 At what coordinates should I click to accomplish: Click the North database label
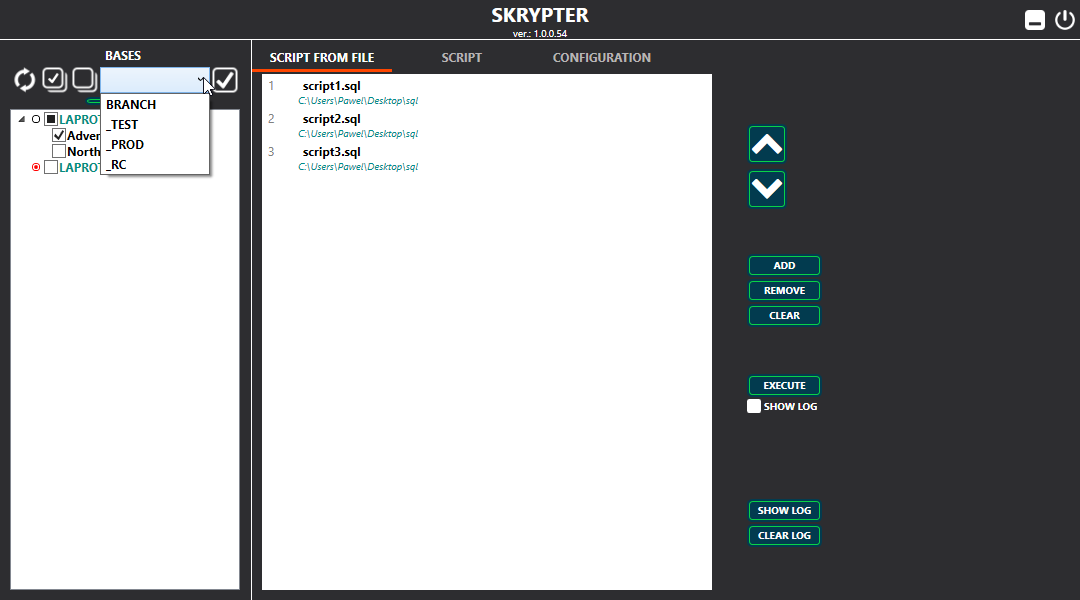[83, 152]
